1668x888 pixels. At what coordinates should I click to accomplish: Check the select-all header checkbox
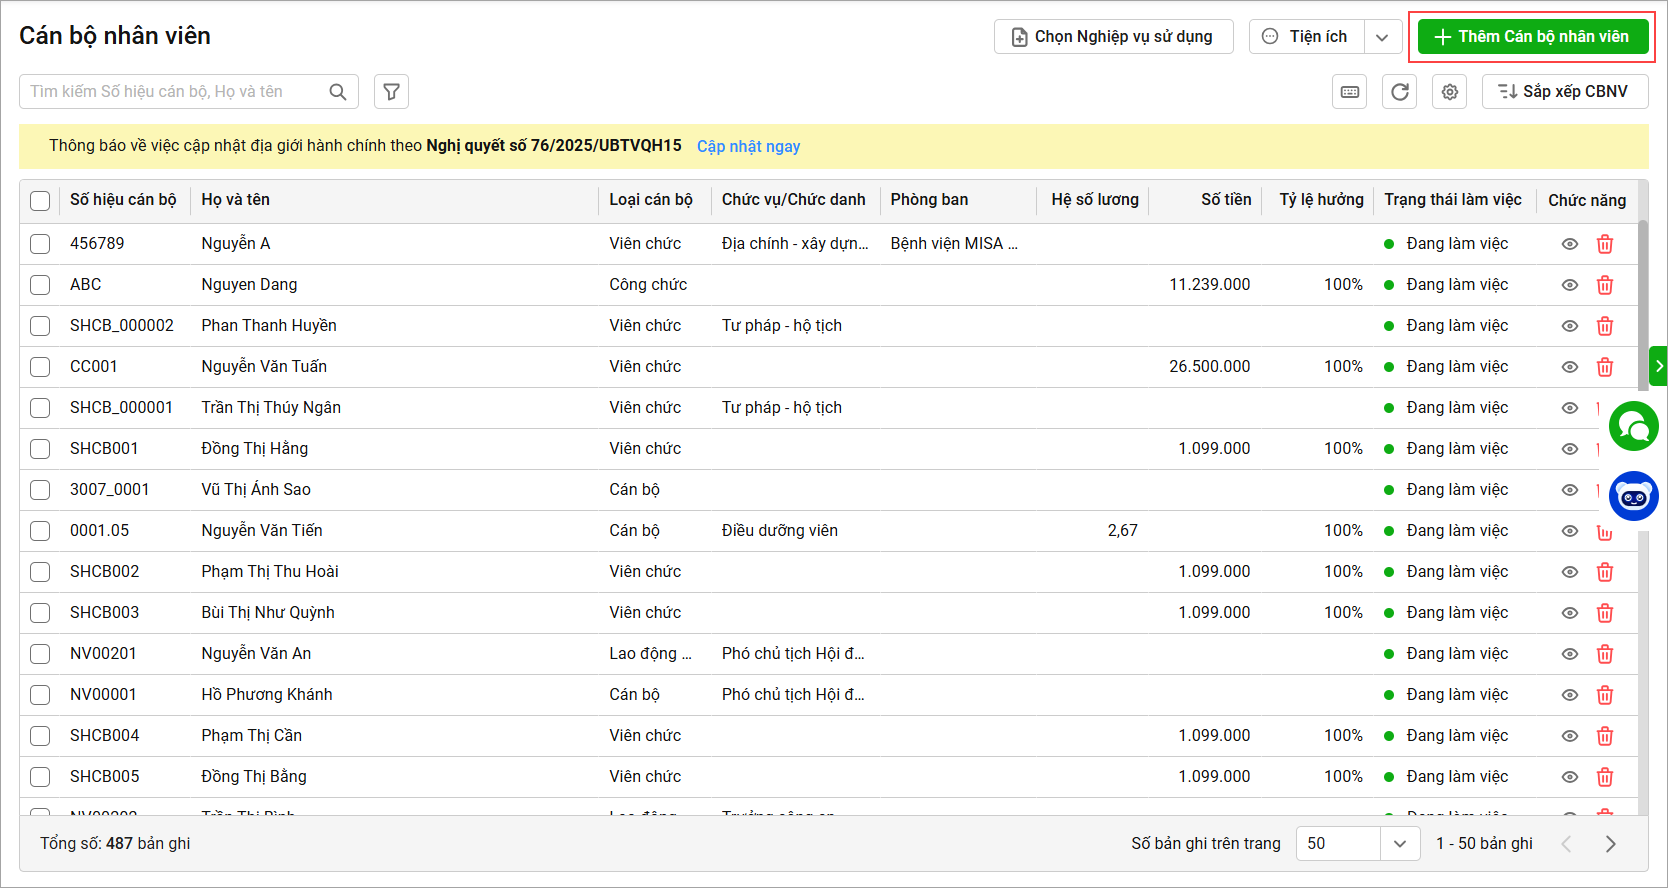[40, 201]
